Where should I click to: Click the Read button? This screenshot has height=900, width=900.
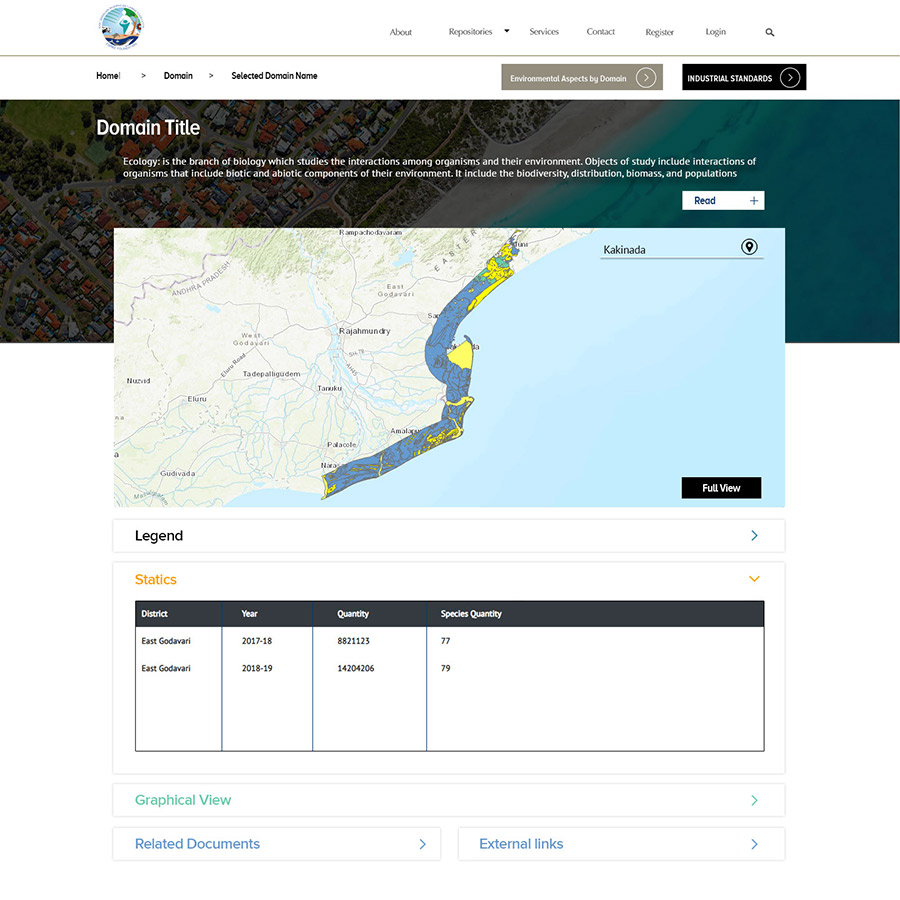coord(723,200)
